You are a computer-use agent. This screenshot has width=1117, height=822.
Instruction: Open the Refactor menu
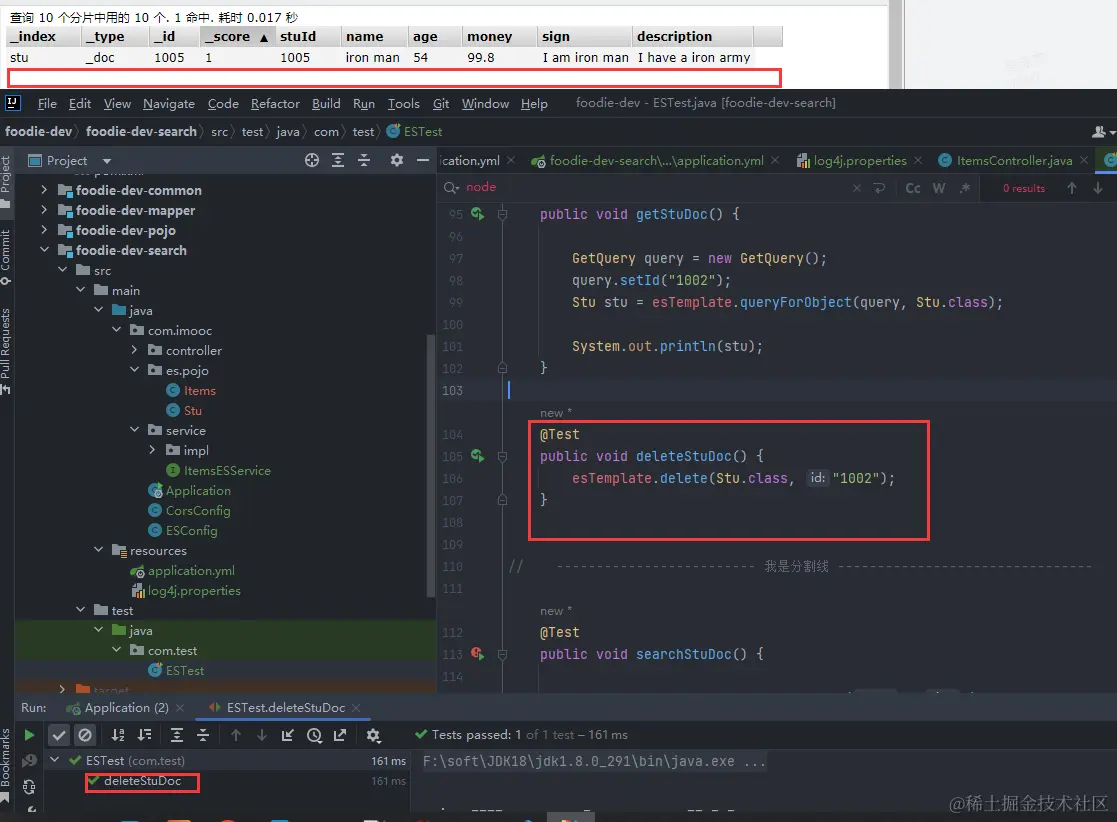pyautogui.click(x=275, y=104)
